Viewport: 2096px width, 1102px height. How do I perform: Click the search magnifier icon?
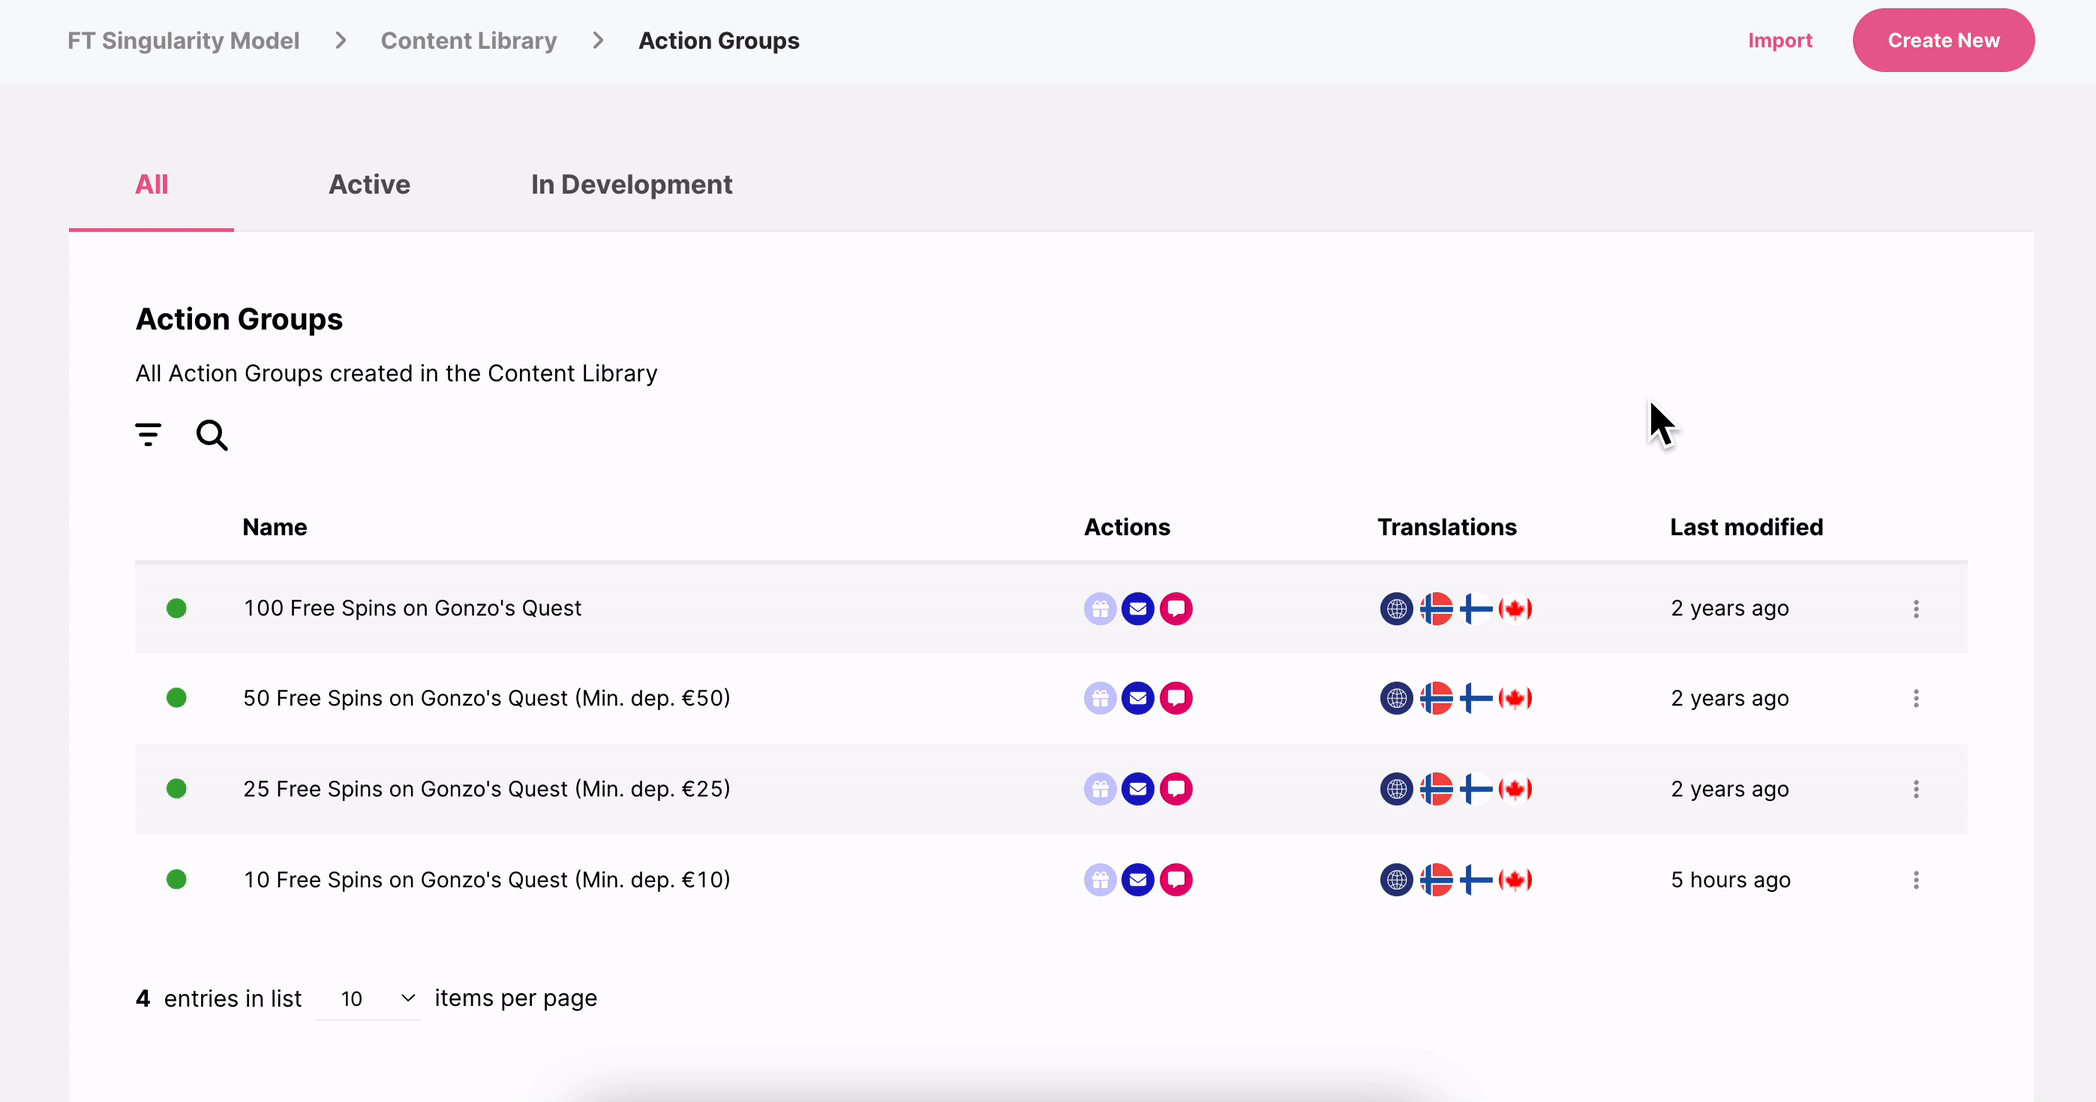pos(212,435)
